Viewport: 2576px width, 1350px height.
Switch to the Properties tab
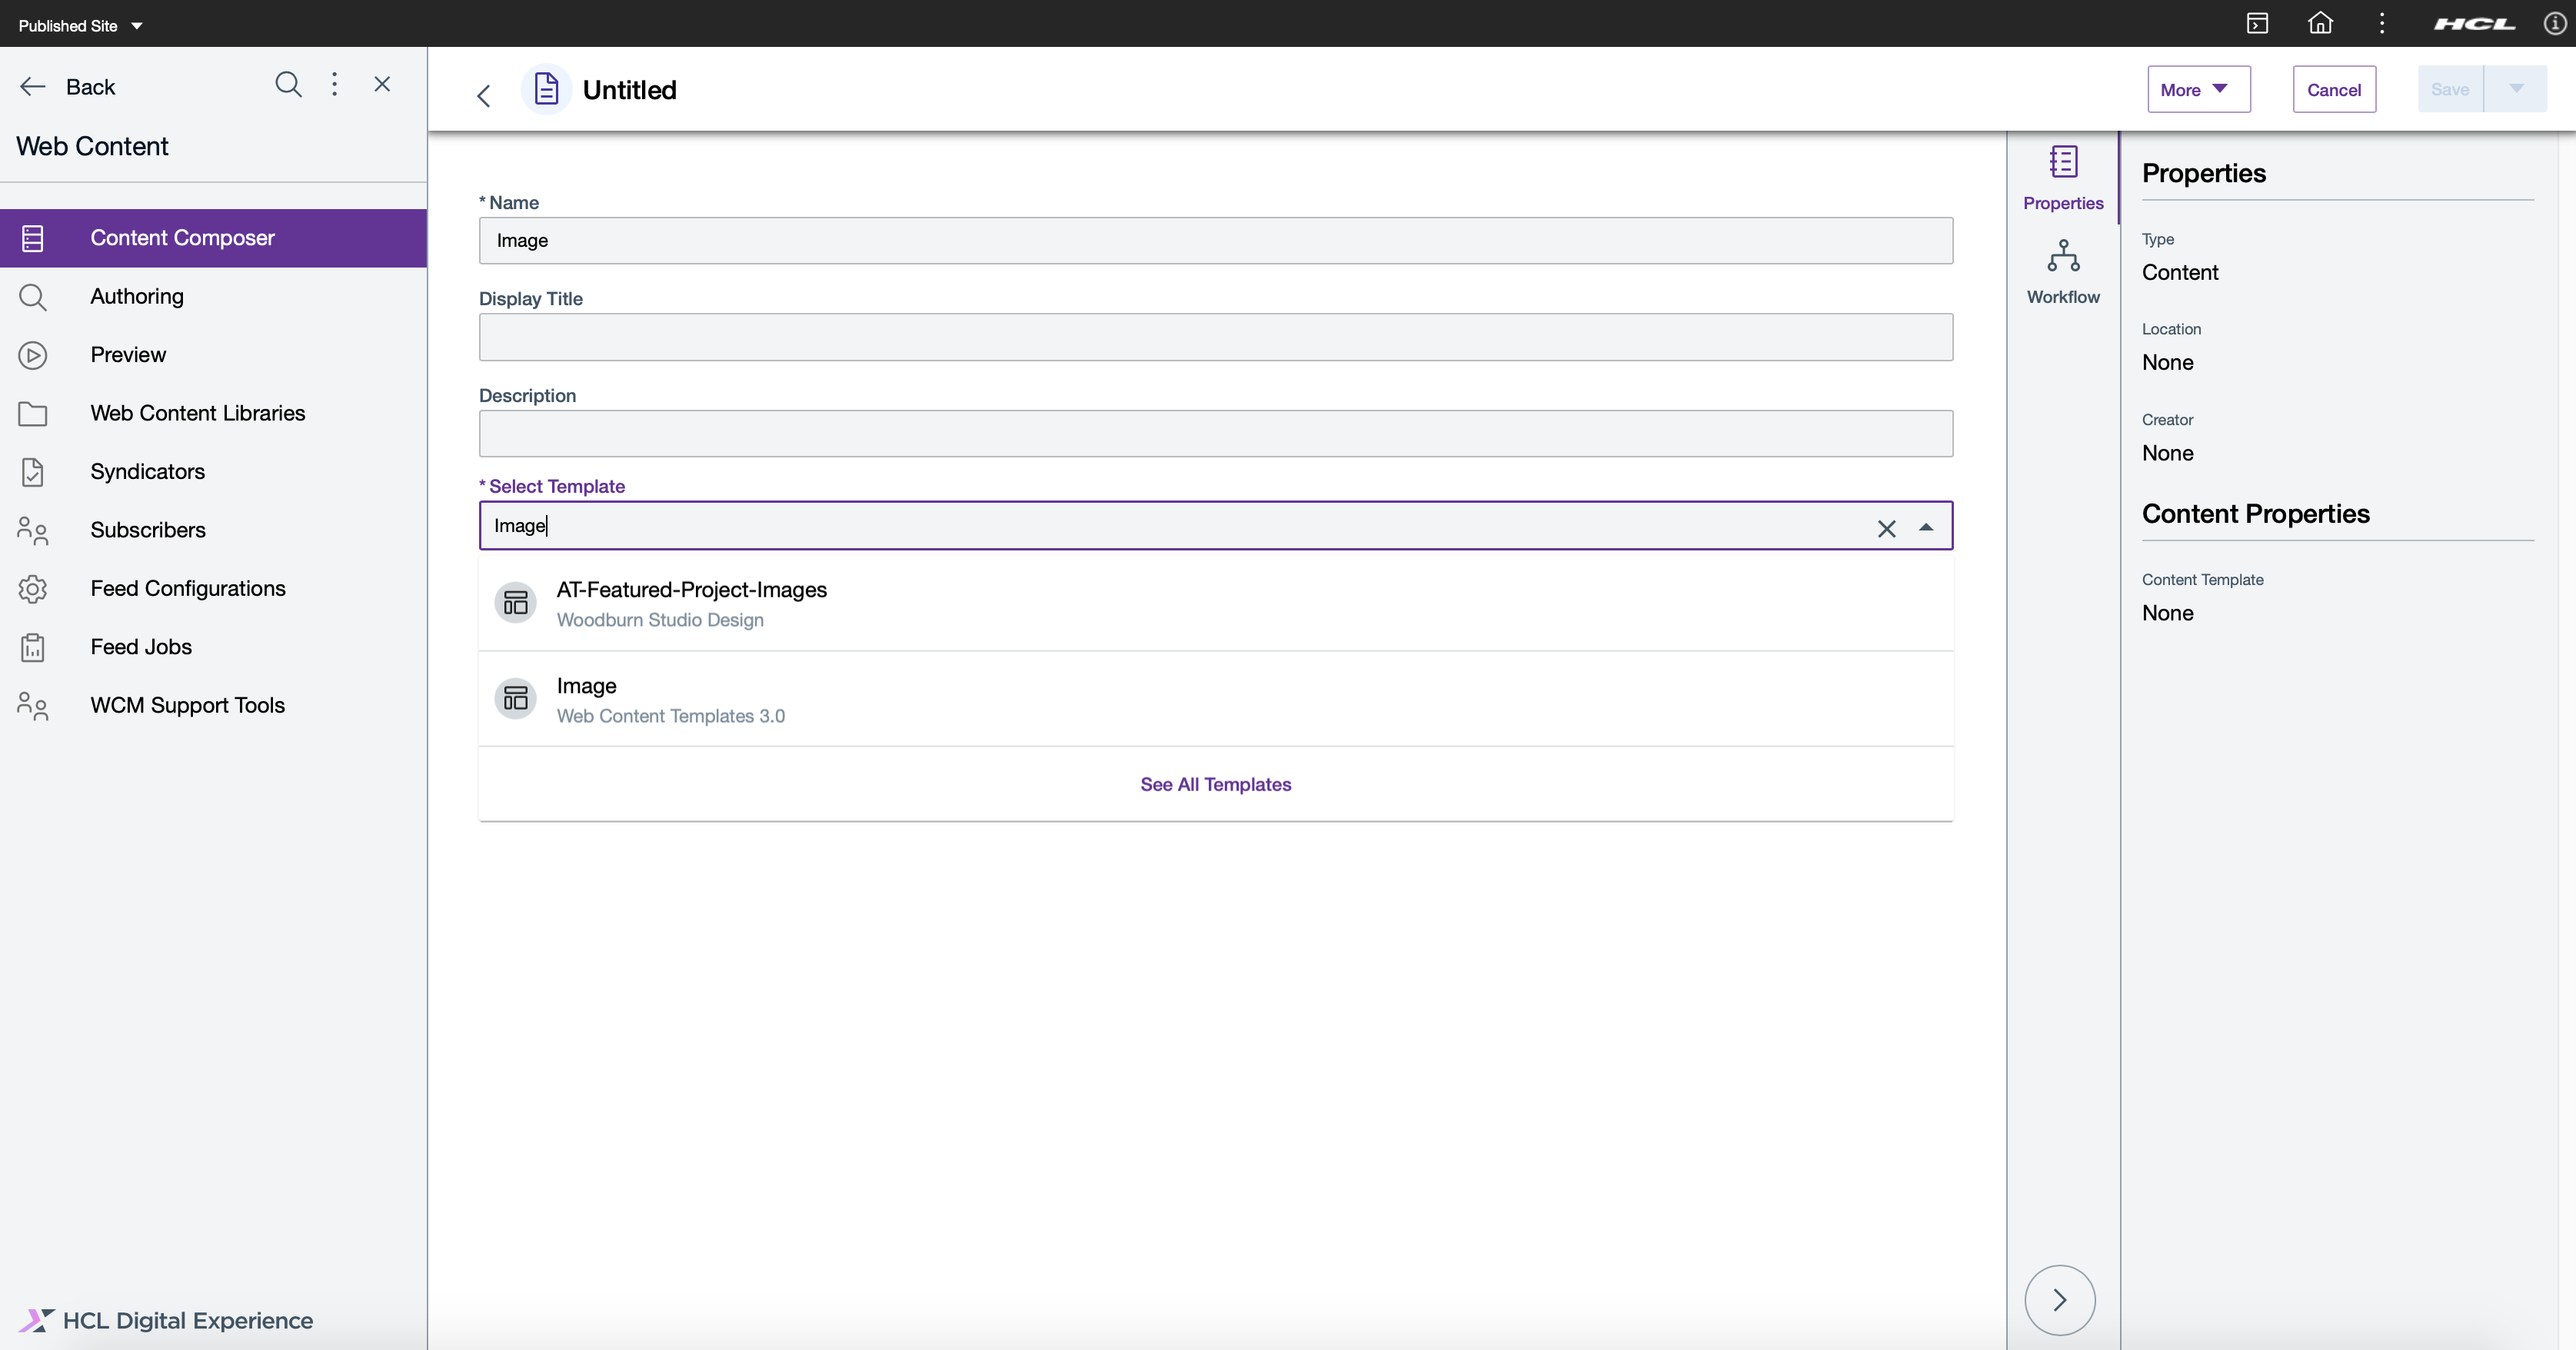(2063, 178)
